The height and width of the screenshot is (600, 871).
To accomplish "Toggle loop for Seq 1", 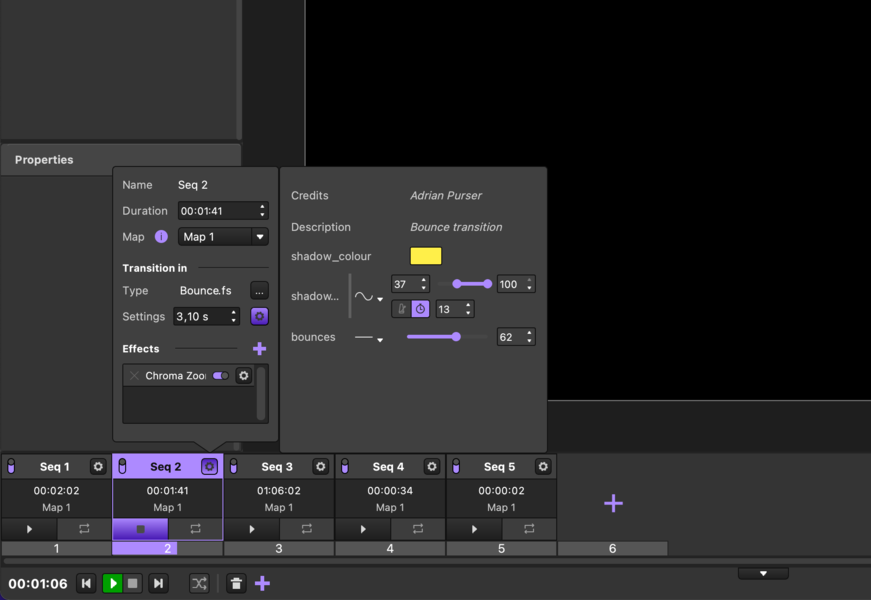I will point(84,529).
